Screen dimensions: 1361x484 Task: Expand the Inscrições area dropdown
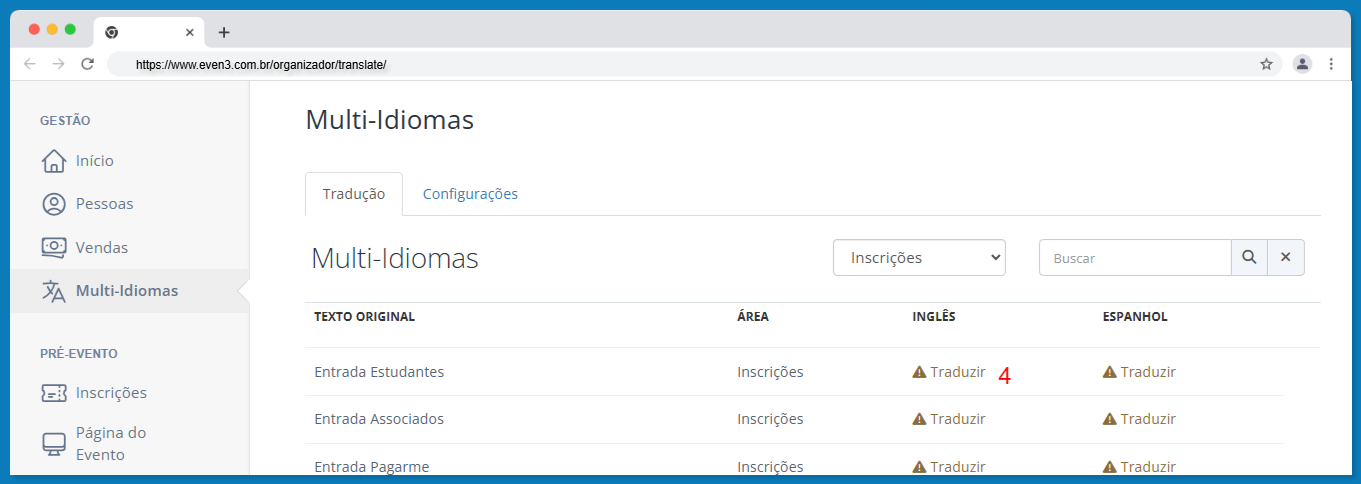(919, 257)
